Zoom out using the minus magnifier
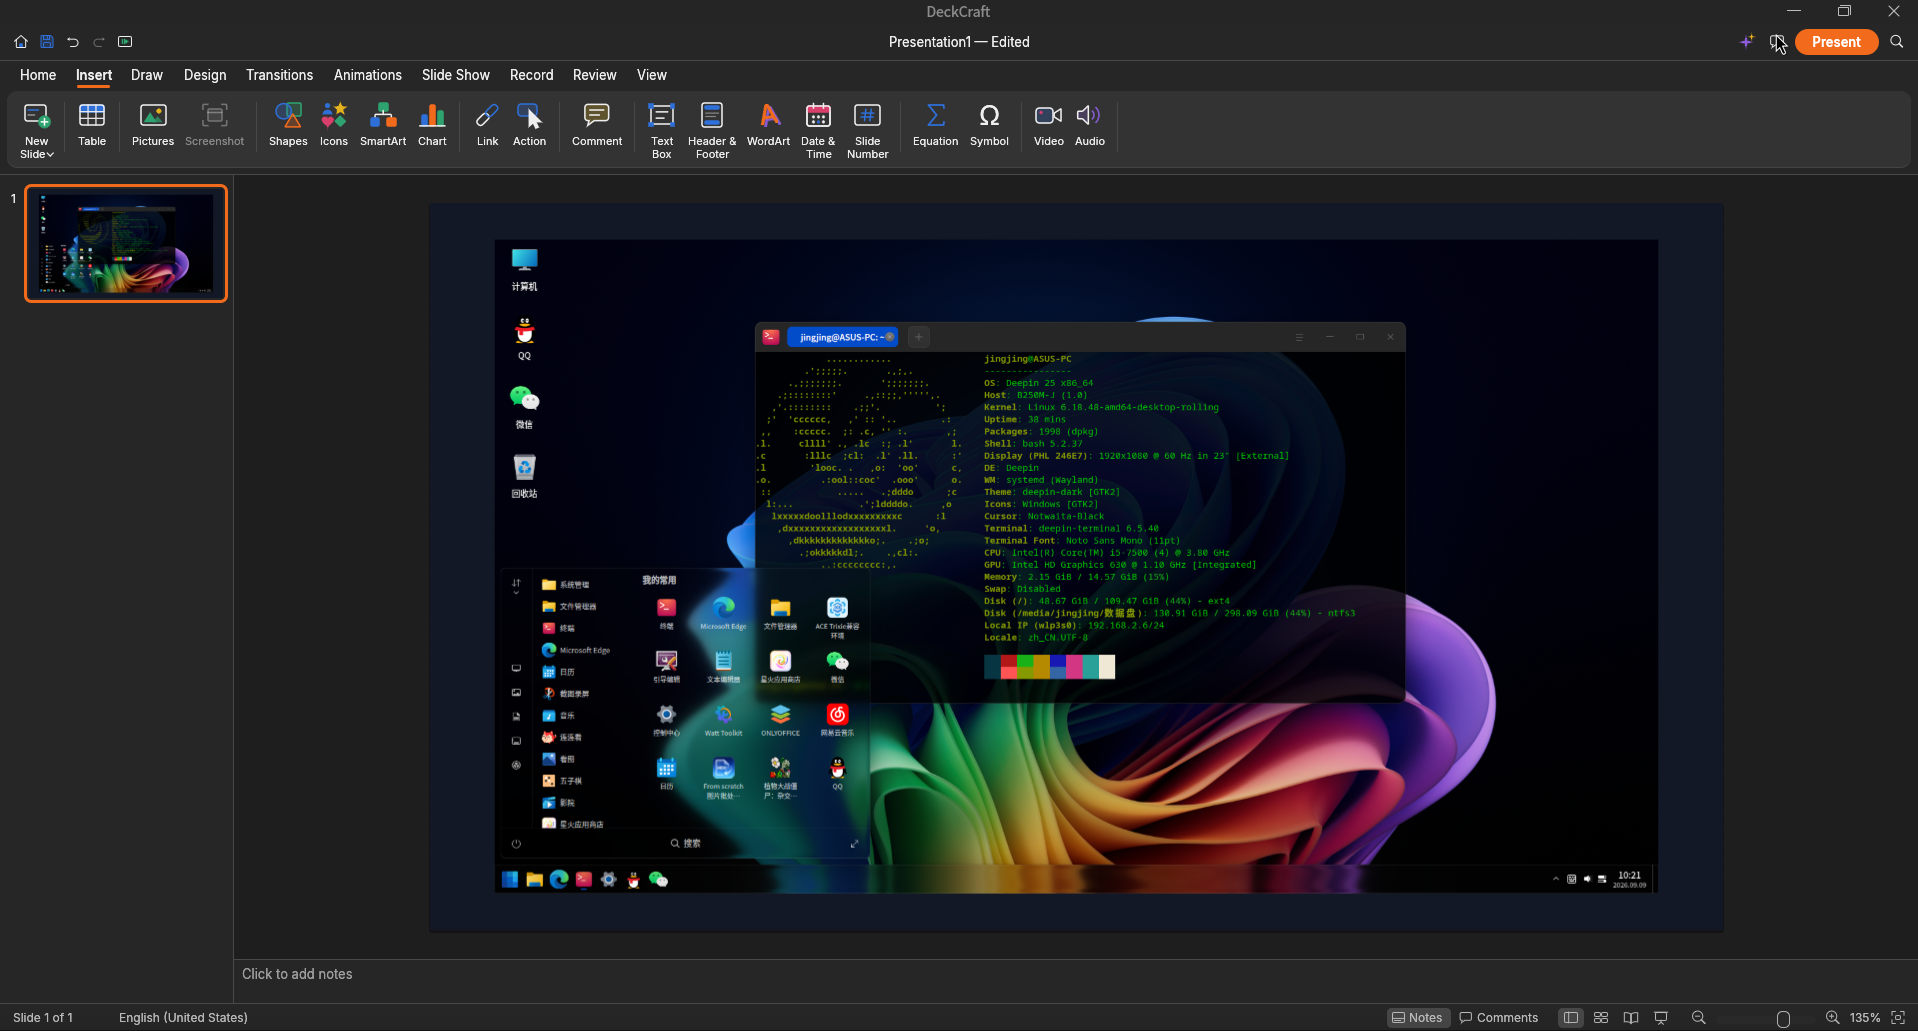Viewport: 1918px width, 1031px height. pos(1698,1018)
